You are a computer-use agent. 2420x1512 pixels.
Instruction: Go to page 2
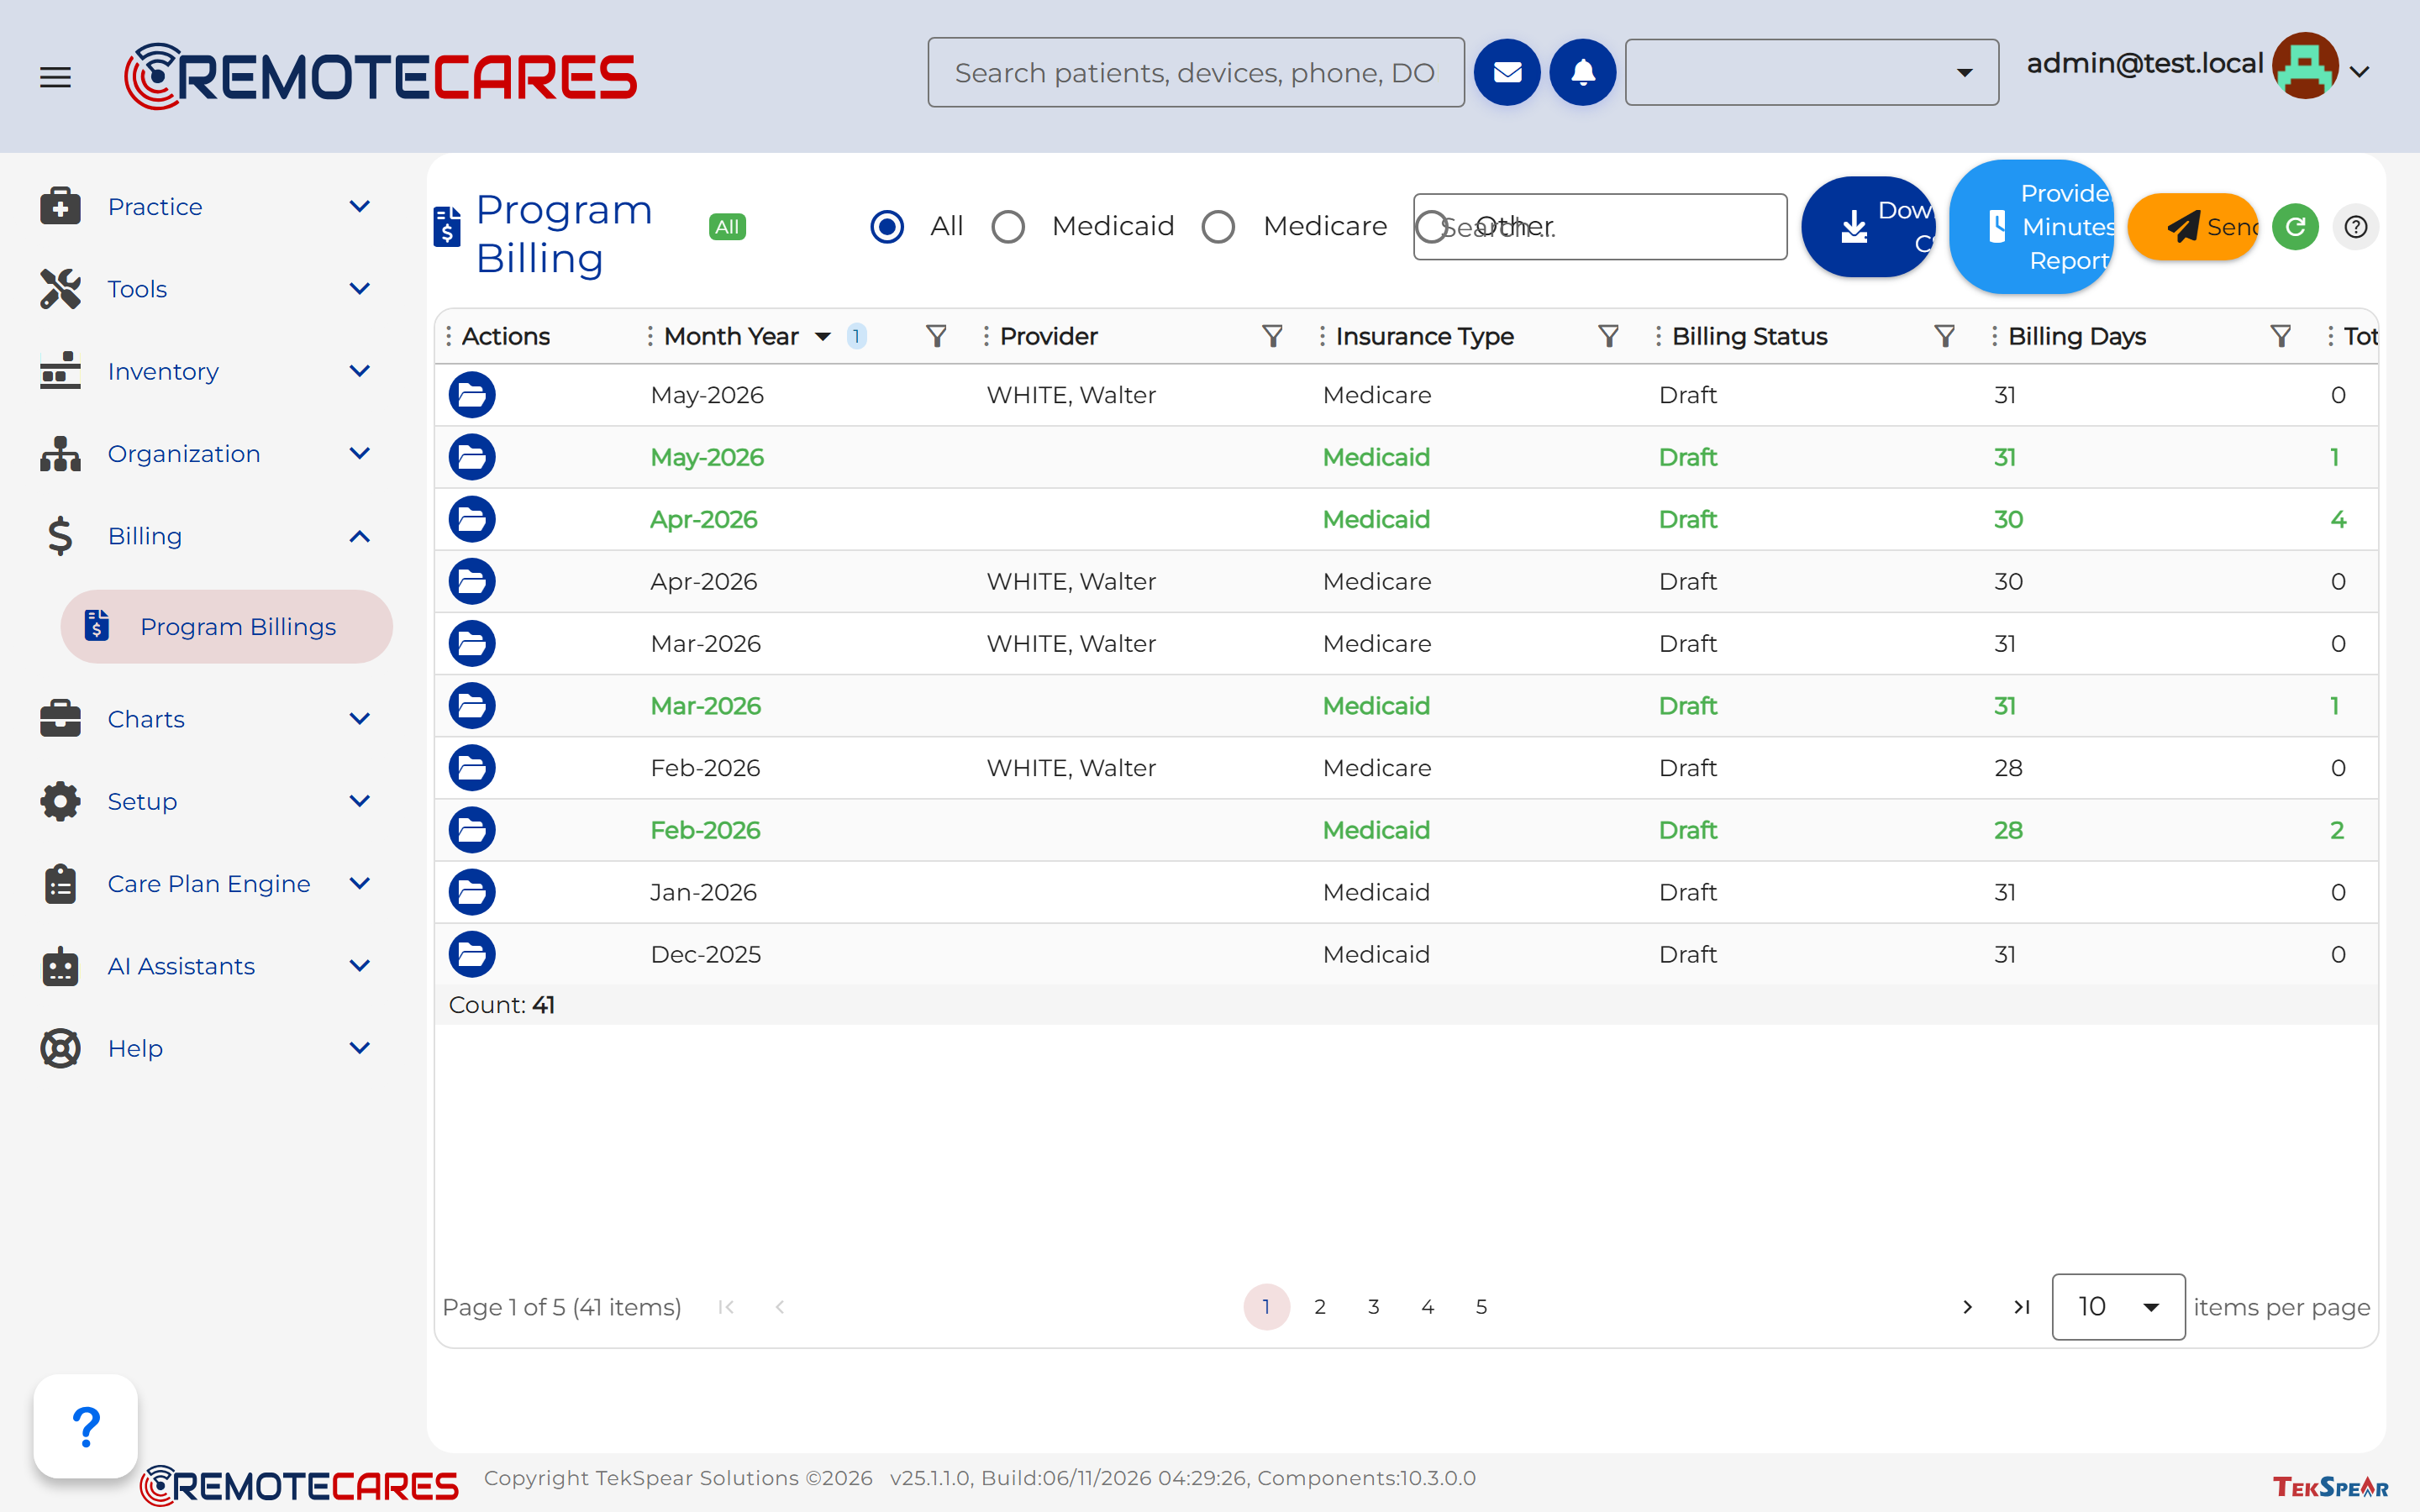[1320, 1307]
